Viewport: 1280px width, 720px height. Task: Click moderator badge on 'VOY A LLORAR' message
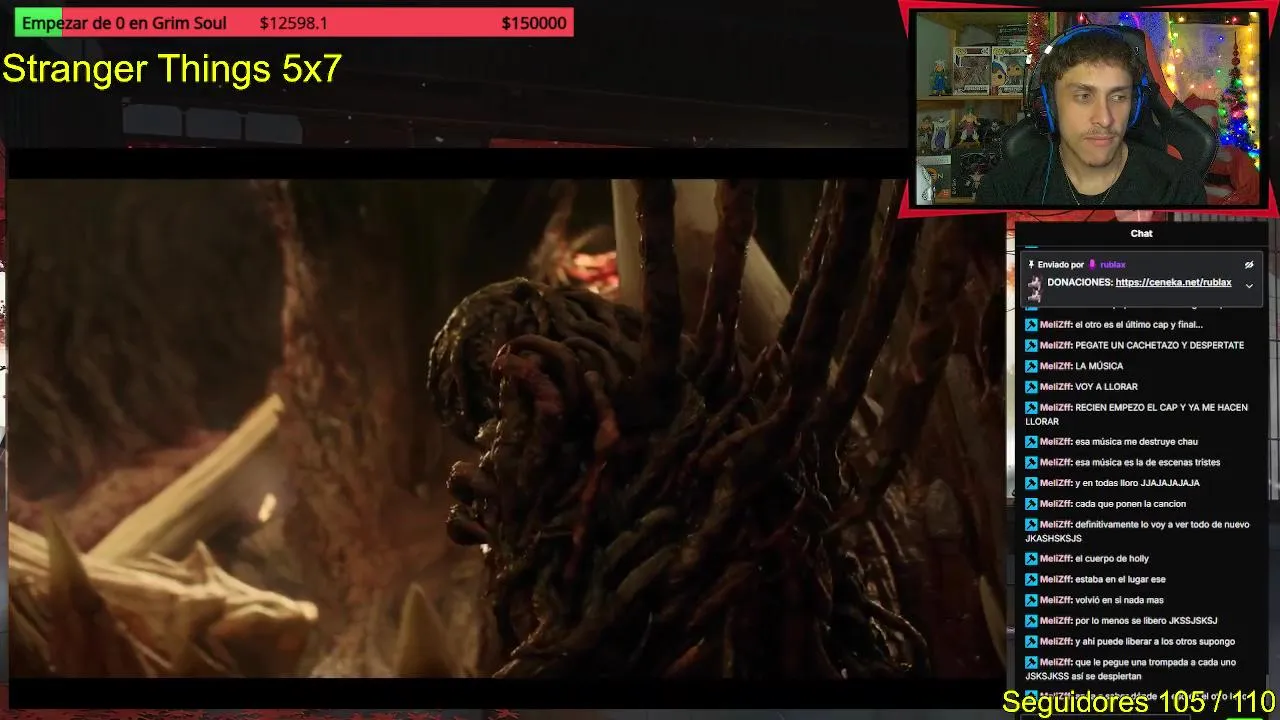tap(1031, 387)
